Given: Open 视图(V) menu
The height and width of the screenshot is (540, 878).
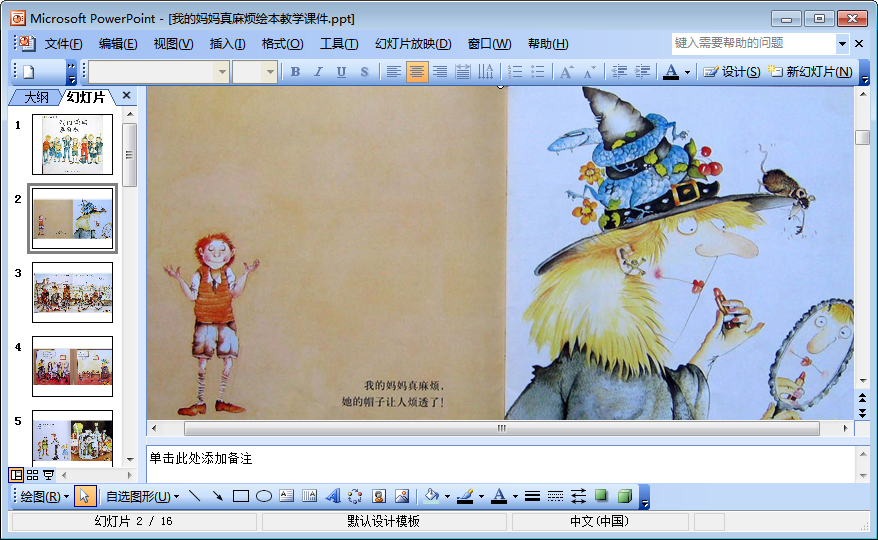Looking at the screenshot, I should coord(174,44).
